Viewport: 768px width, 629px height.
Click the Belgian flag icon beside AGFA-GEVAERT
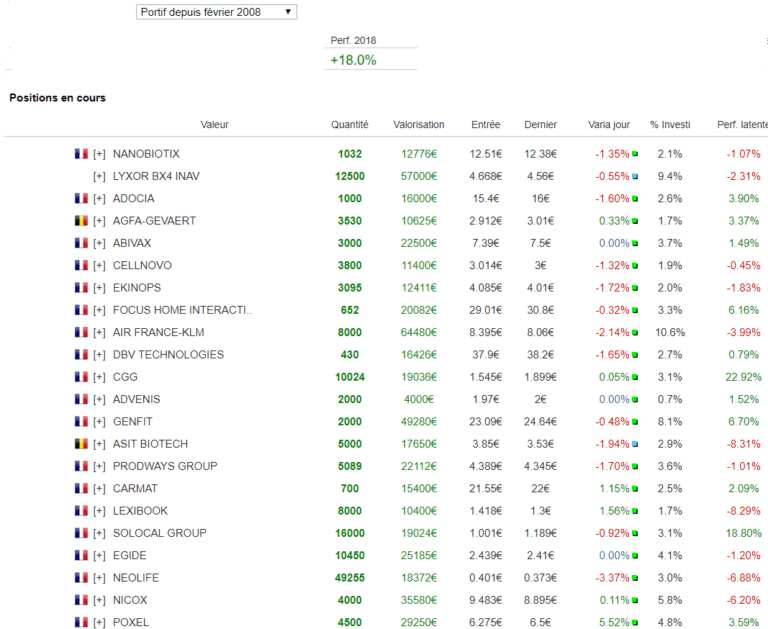tap(81, 221)
